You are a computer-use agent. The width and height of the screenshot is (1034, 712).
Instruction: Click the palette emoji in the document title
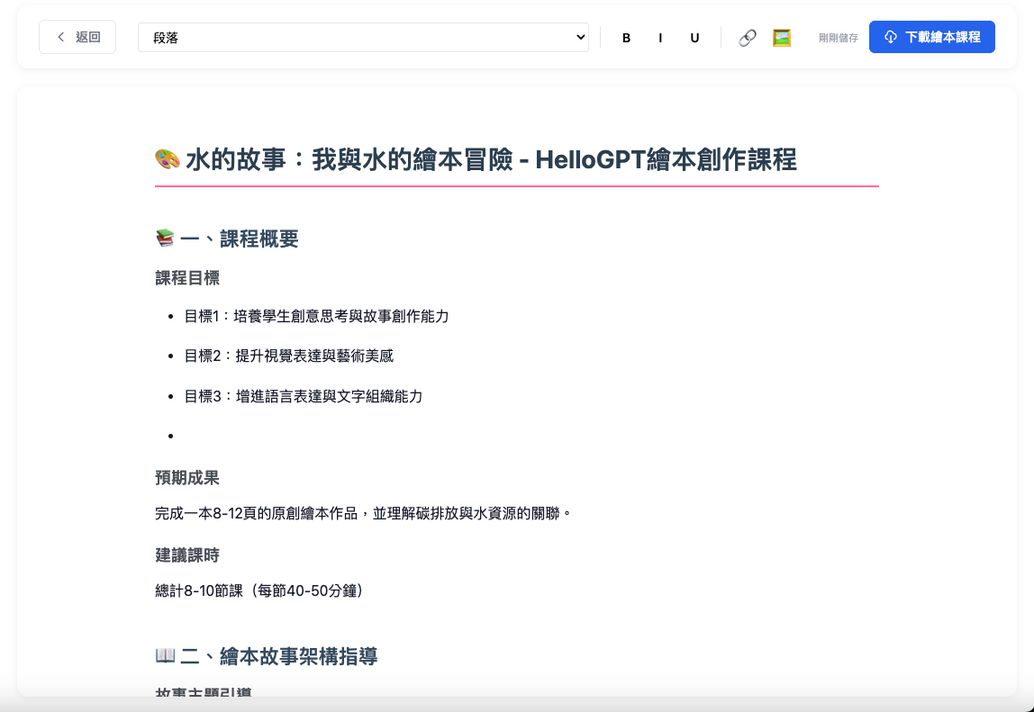tap(166, 159)
